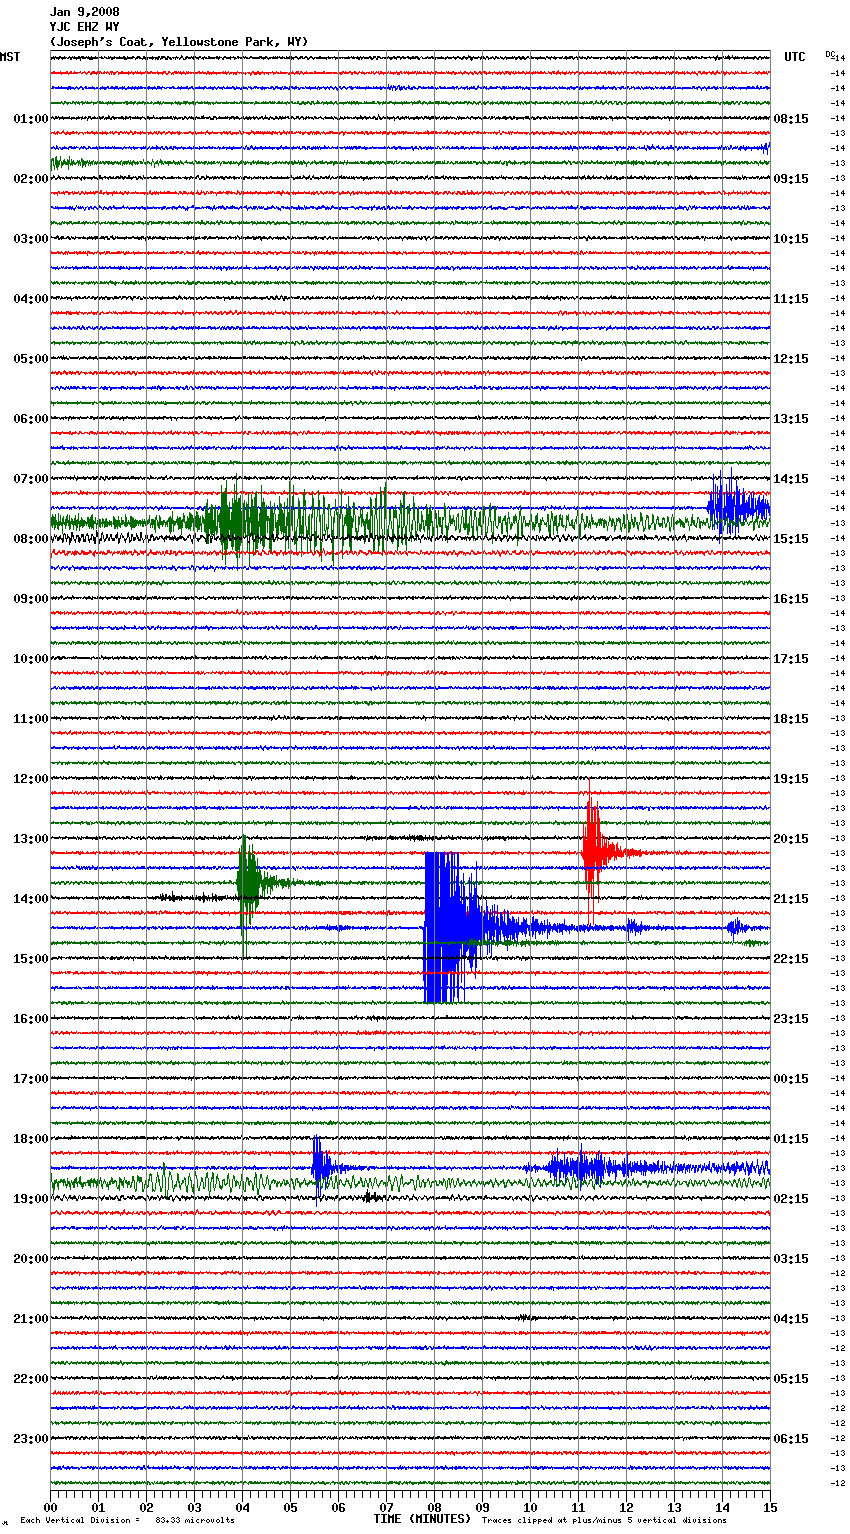850x1534 pixels.
Task: Click the 01:15 UTC time label
Action: (x=791, y=1139)
